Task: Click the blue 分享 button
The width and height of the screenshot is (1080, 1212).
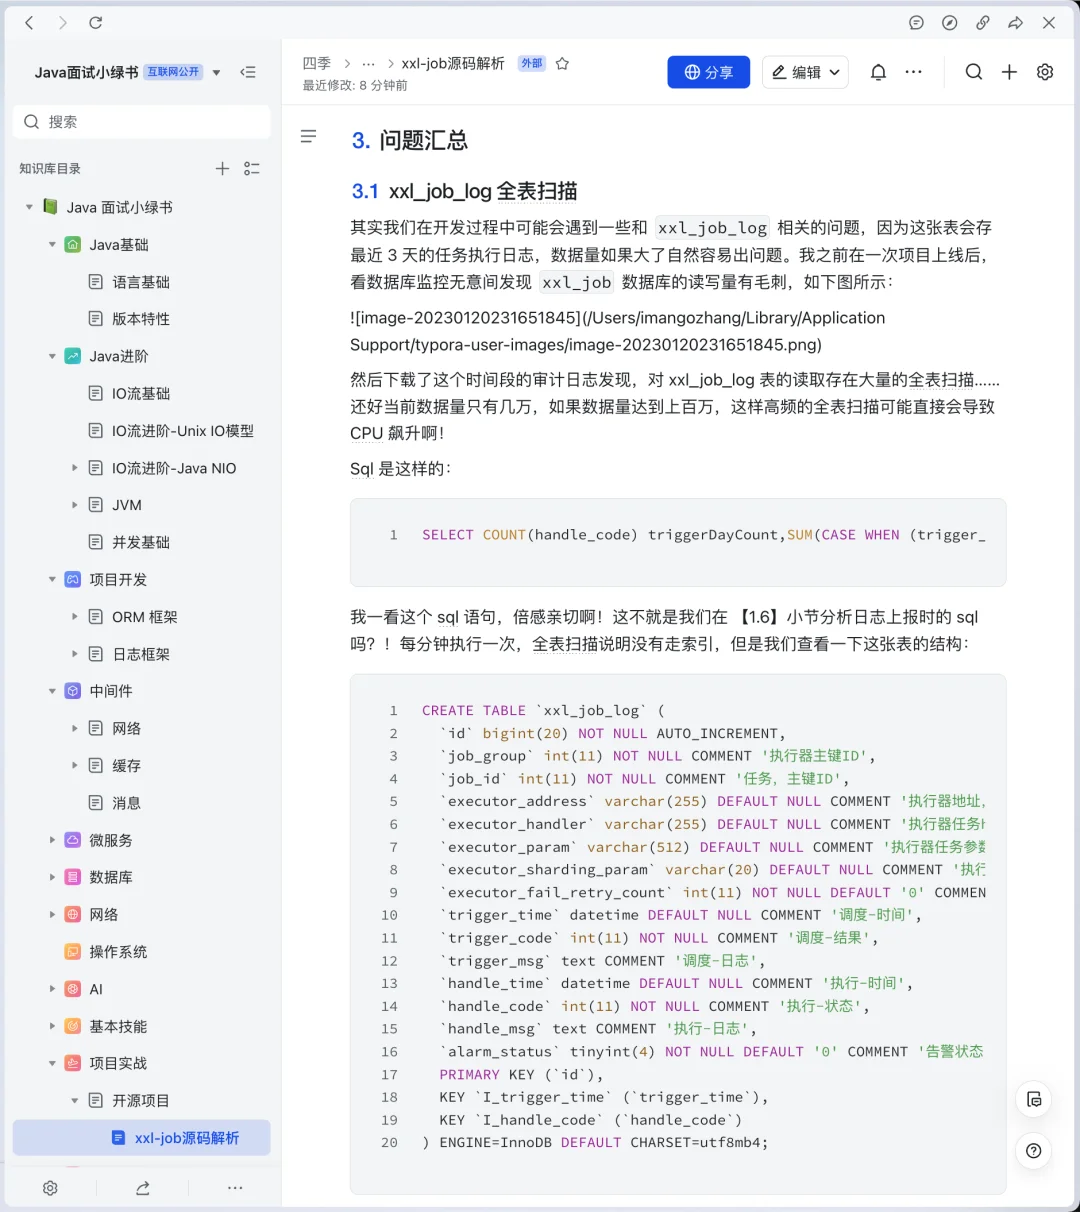Action: pos(708,72)
